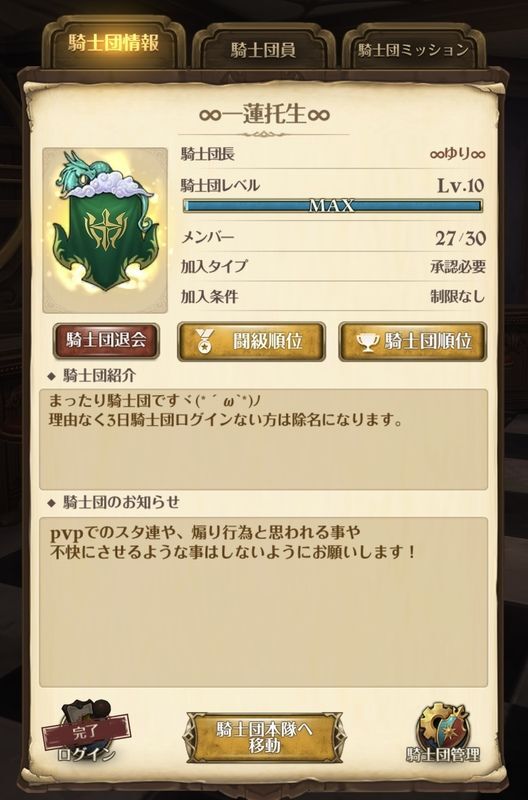Tap the ログイン 完了 stamp icon

tap(86, 732)
